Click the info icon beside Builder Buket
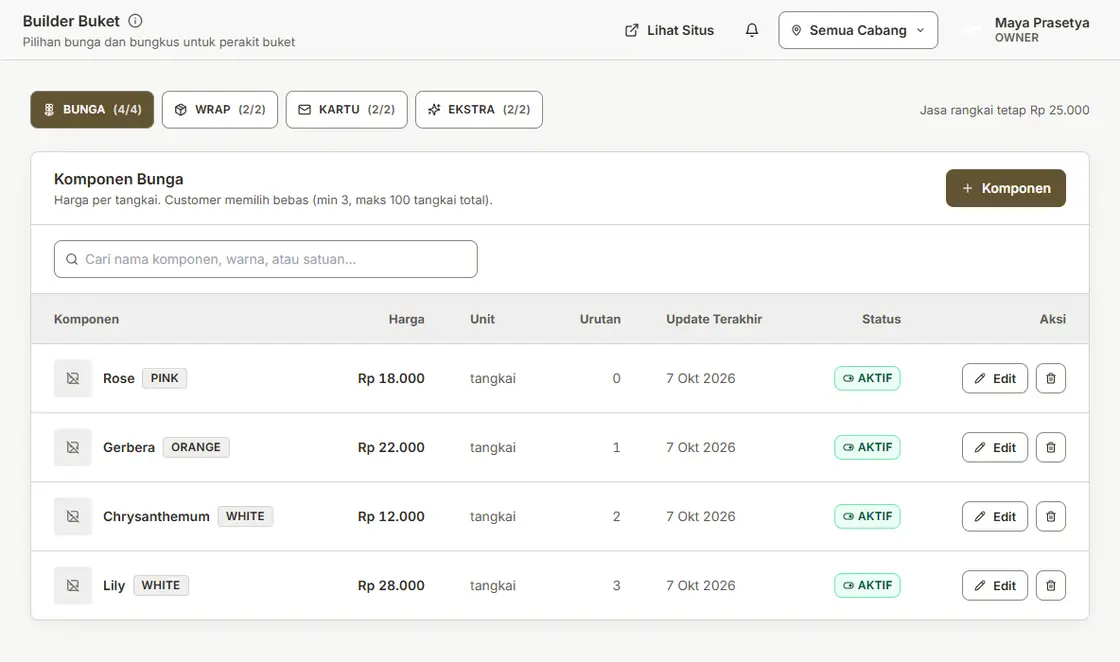The height and width of the screenshot is (662, 1120). tap(135, 21)
